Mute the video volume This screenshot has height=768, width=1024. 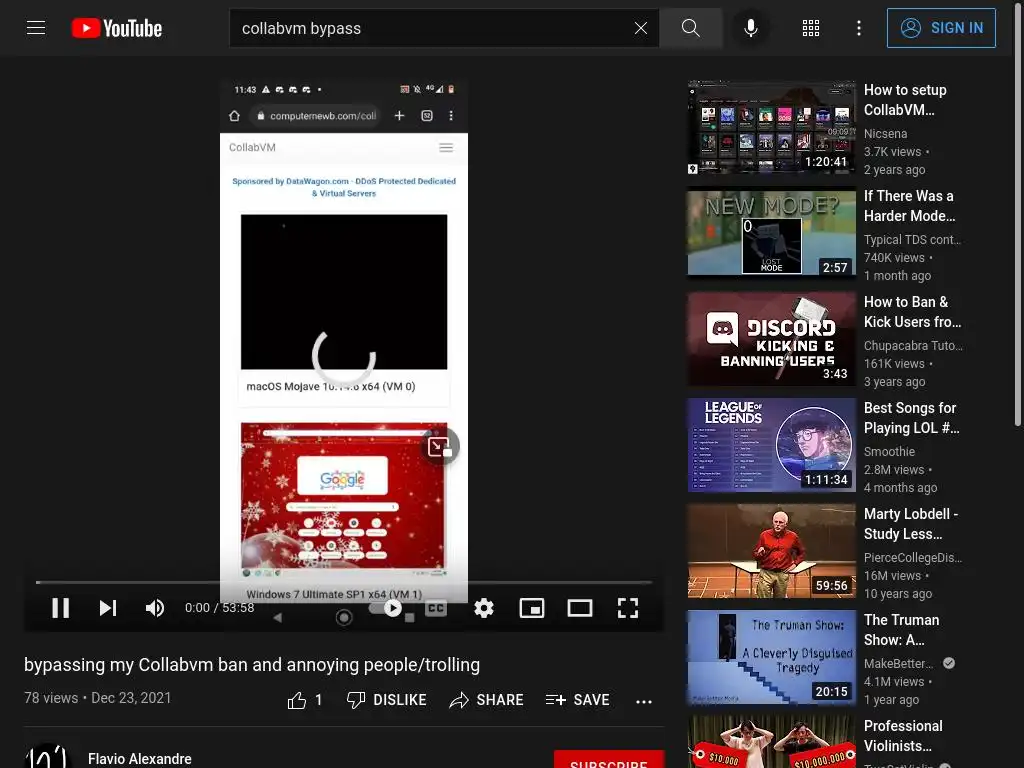(x=155, y=608)
